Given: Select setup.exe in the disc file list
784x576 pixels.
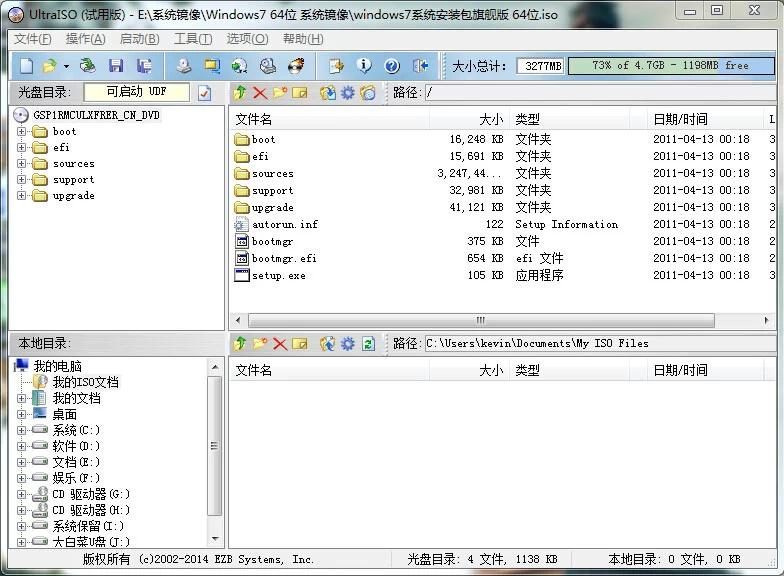Looking at the screenshot, I should click(278, 276).
